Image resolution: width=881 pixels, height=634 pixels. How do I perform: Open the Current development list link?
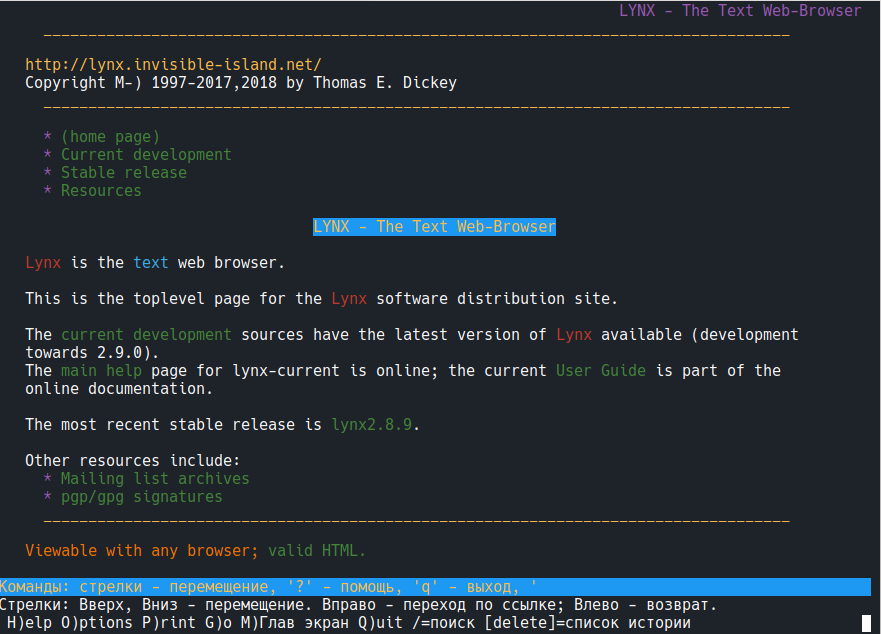pos(146,155)
